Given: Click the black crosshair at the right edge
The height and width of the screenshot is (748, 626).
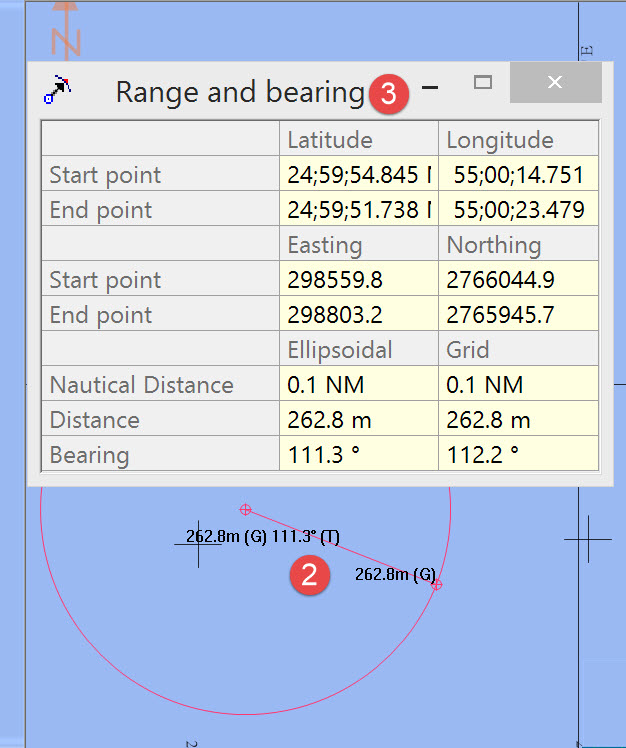Looking at the screenshot, I should coord(587,539).
